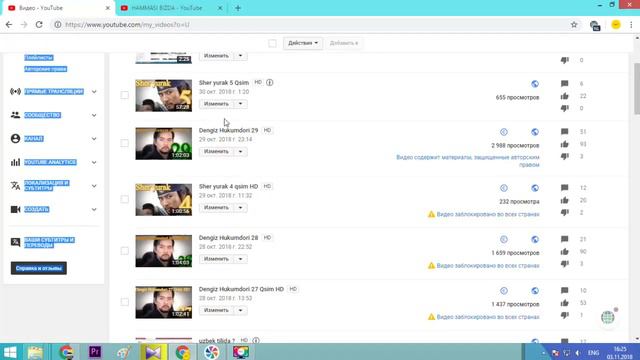
Task: Open the Сообщество sidebar menu item
Action: (x=42, y=115)
